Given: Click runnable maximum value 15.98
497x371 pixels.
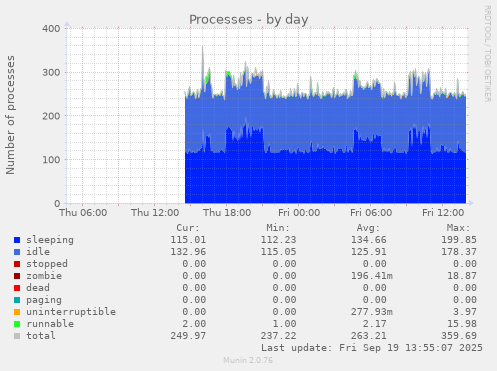Looking at the screenshot, I should pos(462,324).
